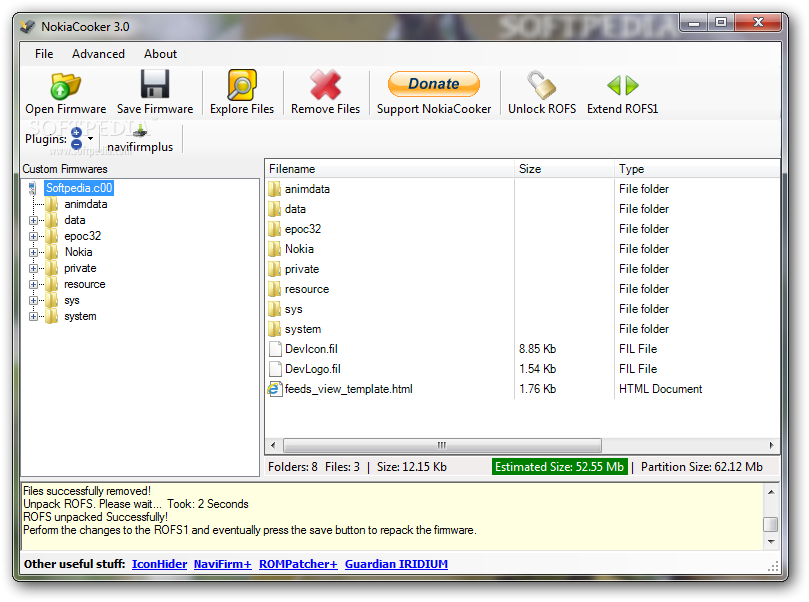
Task: Select the epoc32 folder label in tree
Action: click(x=83, y=236)
